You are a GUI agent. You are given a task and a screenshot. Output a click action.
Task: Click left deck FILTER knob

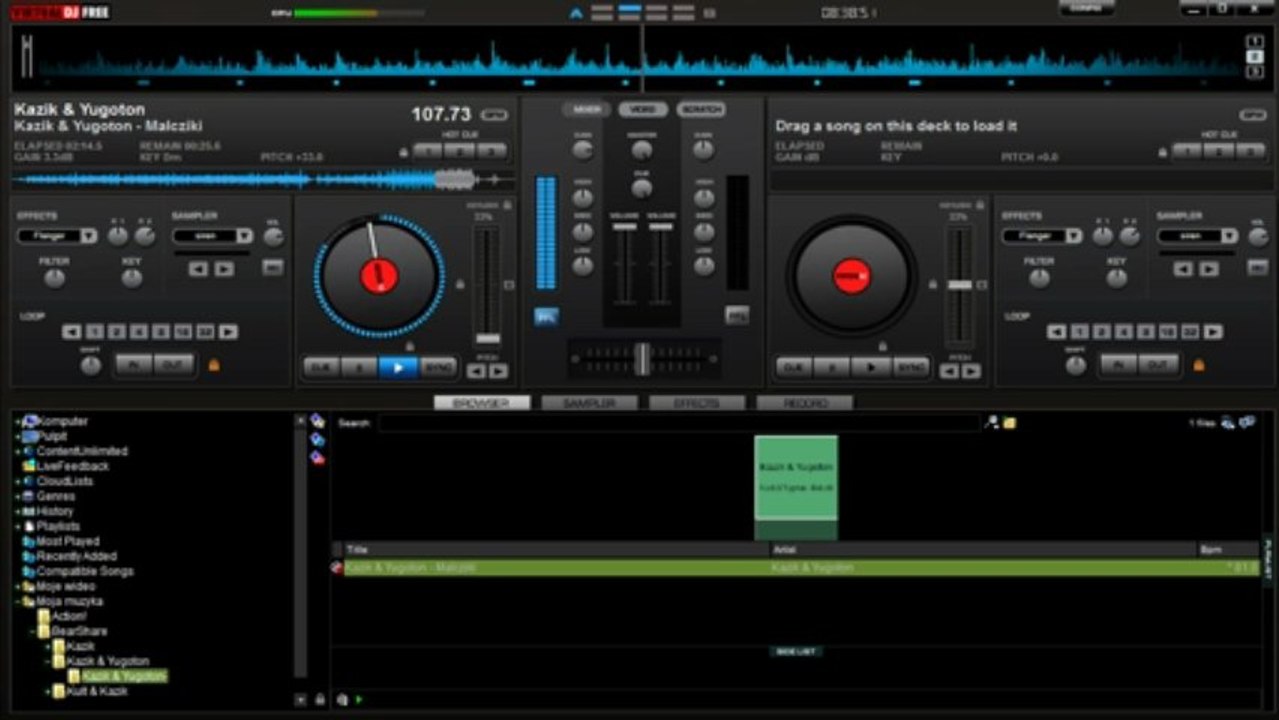click(54, 279)
